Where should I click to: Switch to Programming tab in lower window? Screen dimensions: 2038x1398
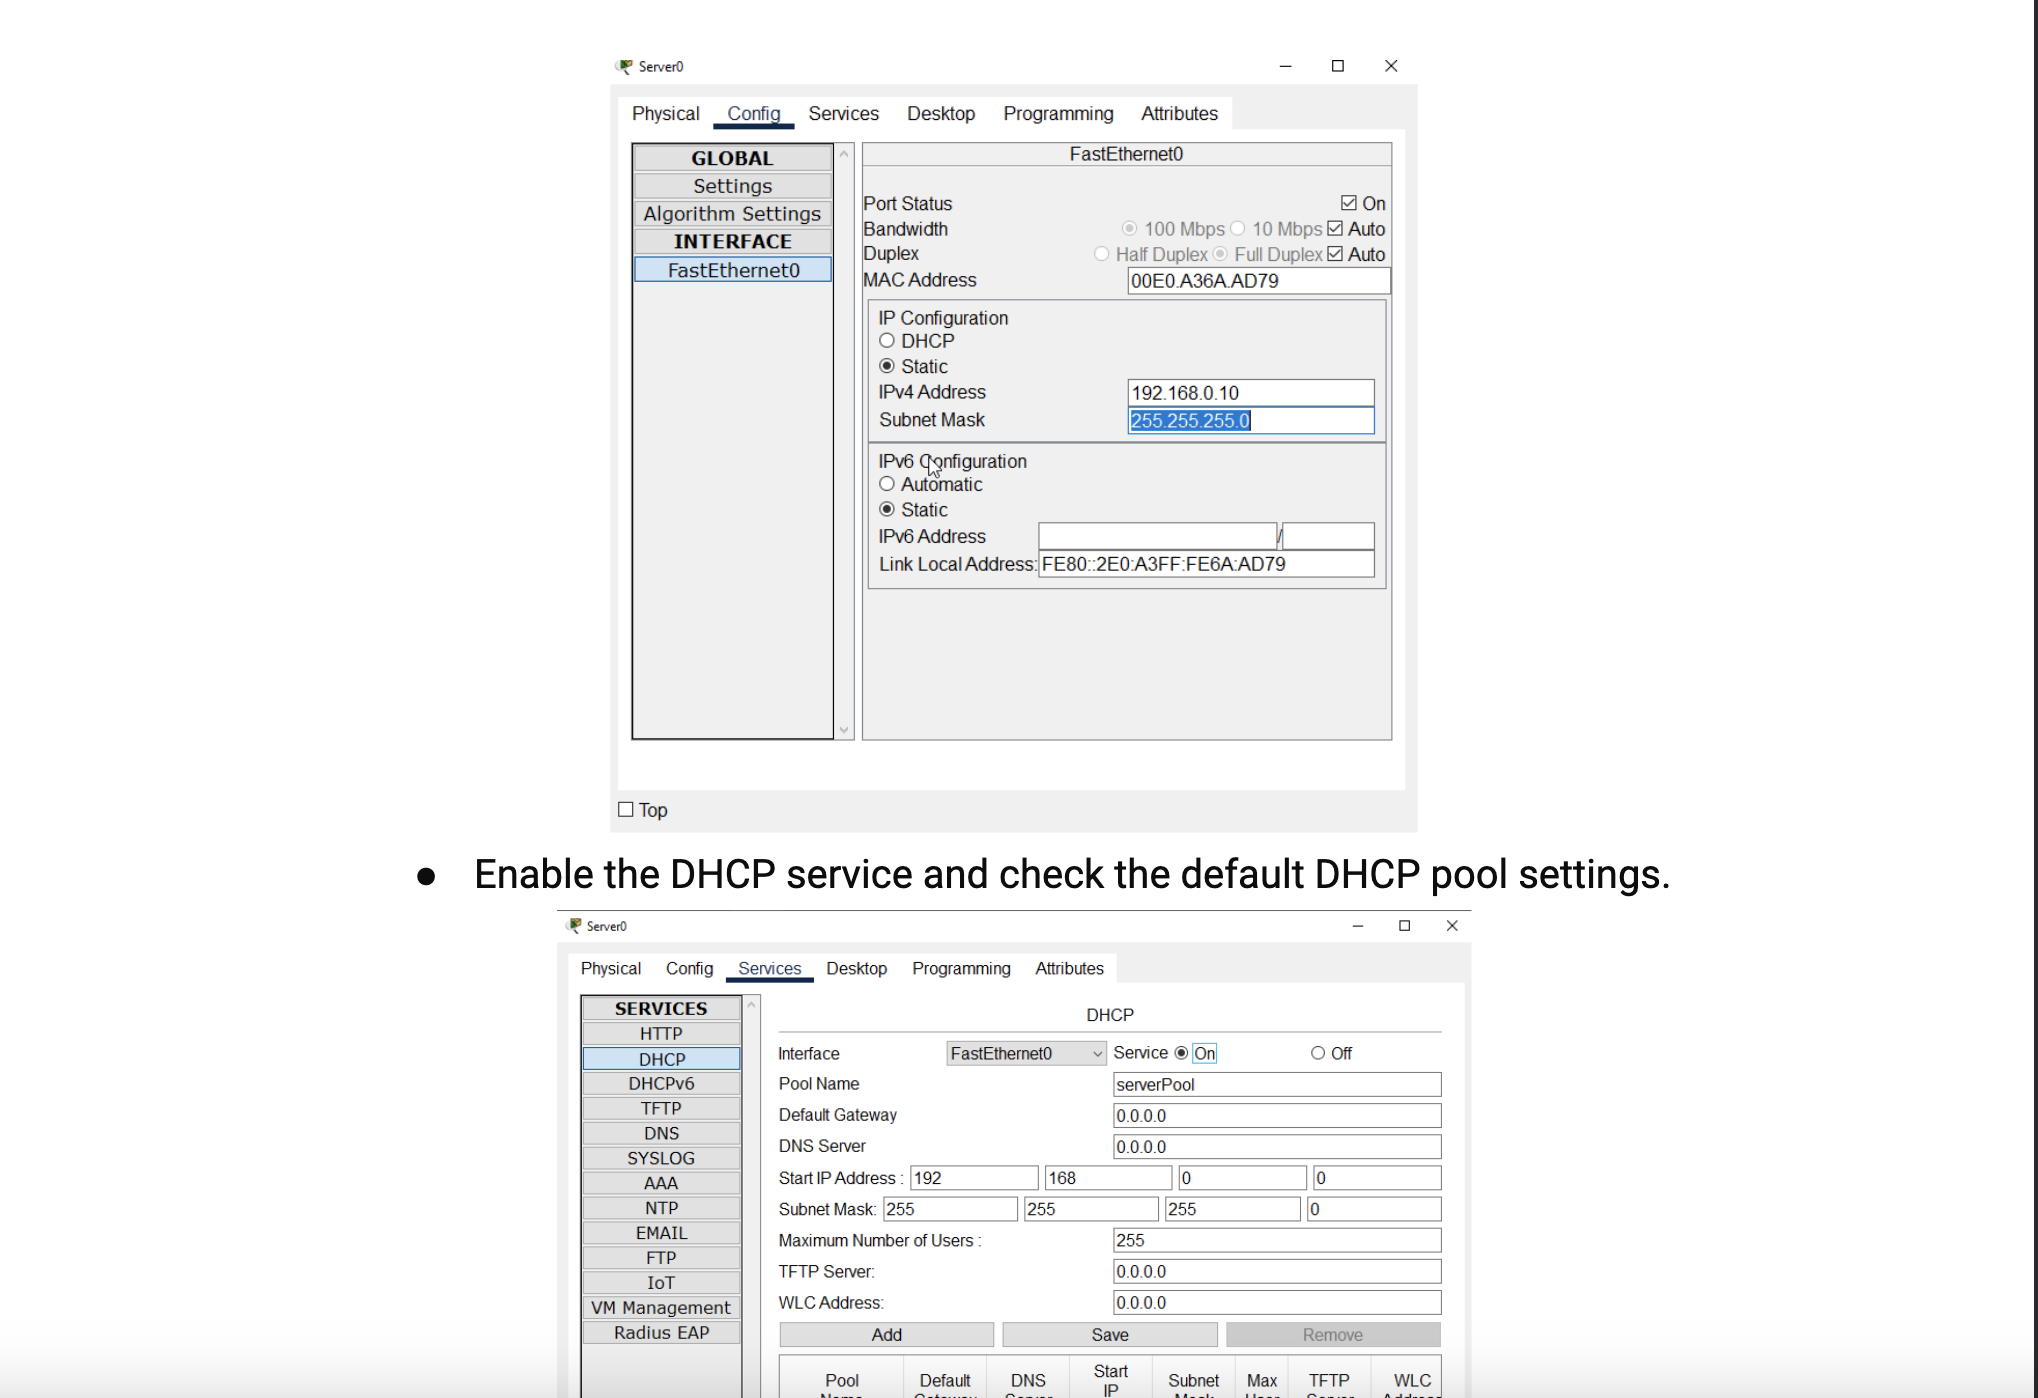click(961, 968)
